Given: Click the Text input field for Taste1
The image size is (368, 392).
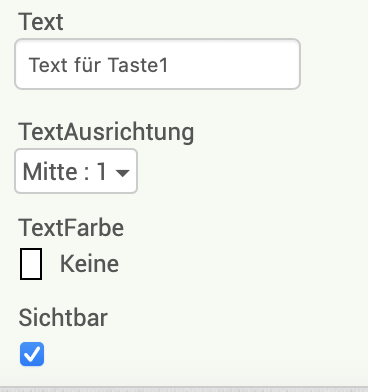Looking at the screenshot, I should pos(158,64).
